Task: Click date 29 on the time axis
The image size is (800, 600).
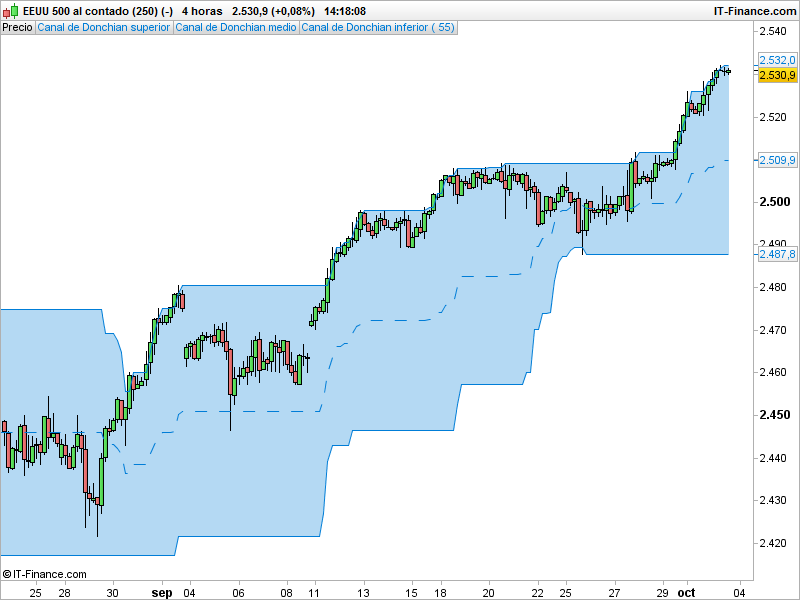Action: pyautogui.click(x=662, y=593)
